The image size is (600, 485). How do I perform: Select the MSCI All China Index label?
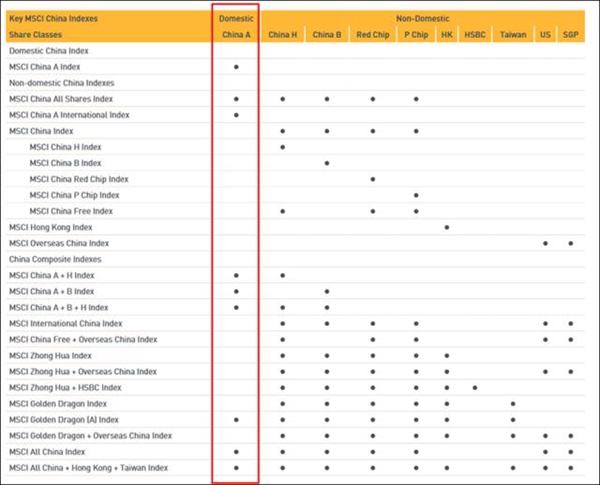click(48, 452)
